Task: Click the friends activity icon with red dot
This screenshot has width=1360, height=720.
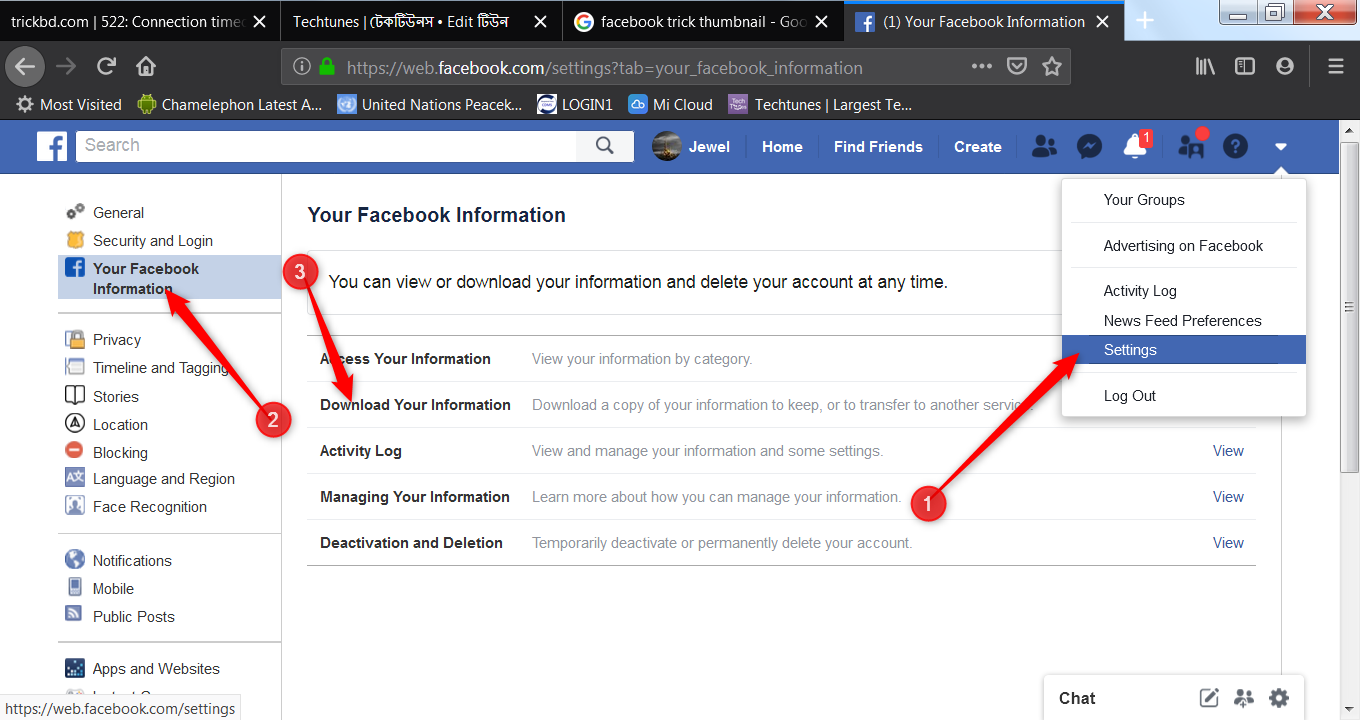Action: click(1191, 146)
